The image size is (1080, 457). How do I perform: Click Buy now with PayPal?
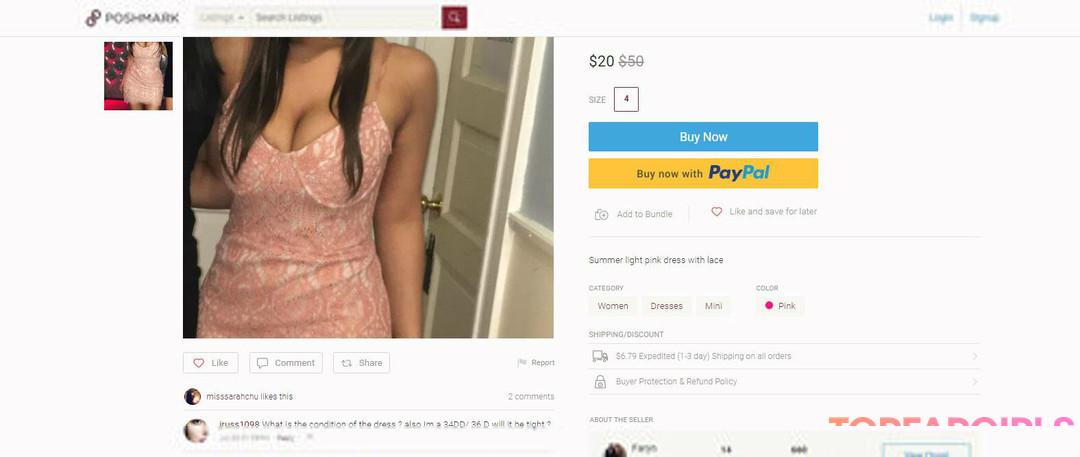click(703, 173)
